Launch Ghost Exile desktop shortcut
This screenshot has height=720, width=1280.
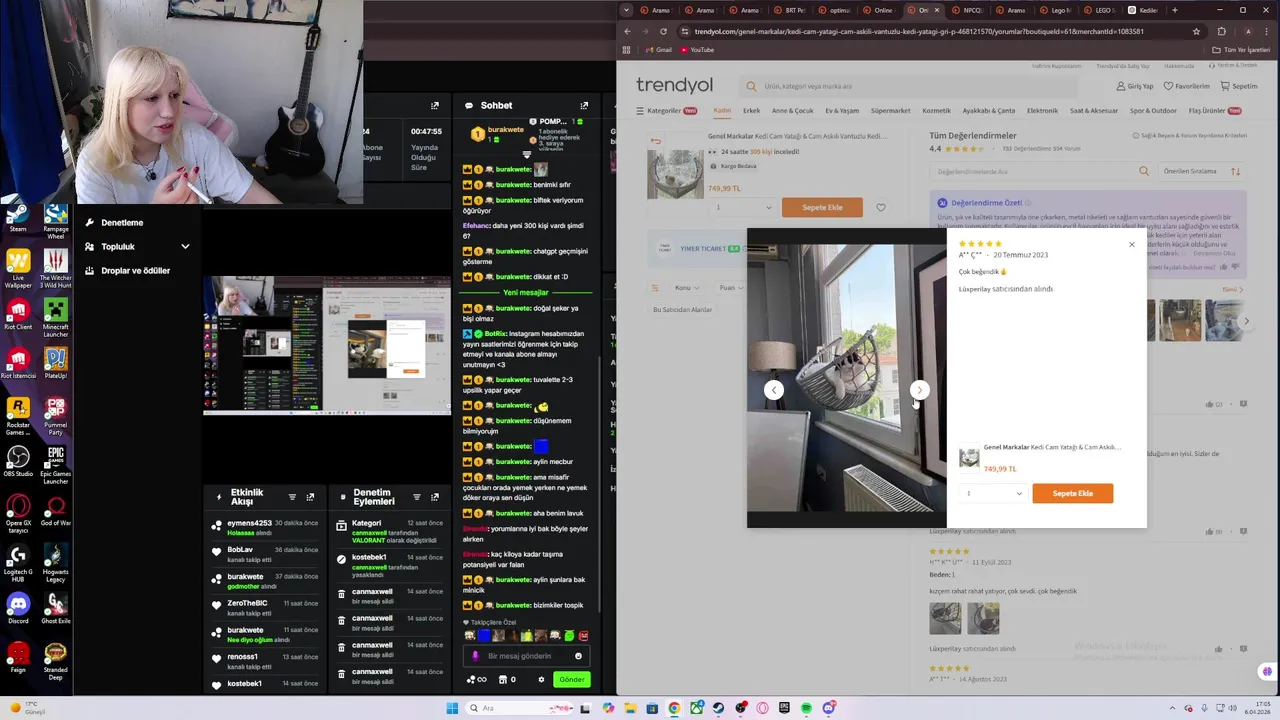coord(56,609)
